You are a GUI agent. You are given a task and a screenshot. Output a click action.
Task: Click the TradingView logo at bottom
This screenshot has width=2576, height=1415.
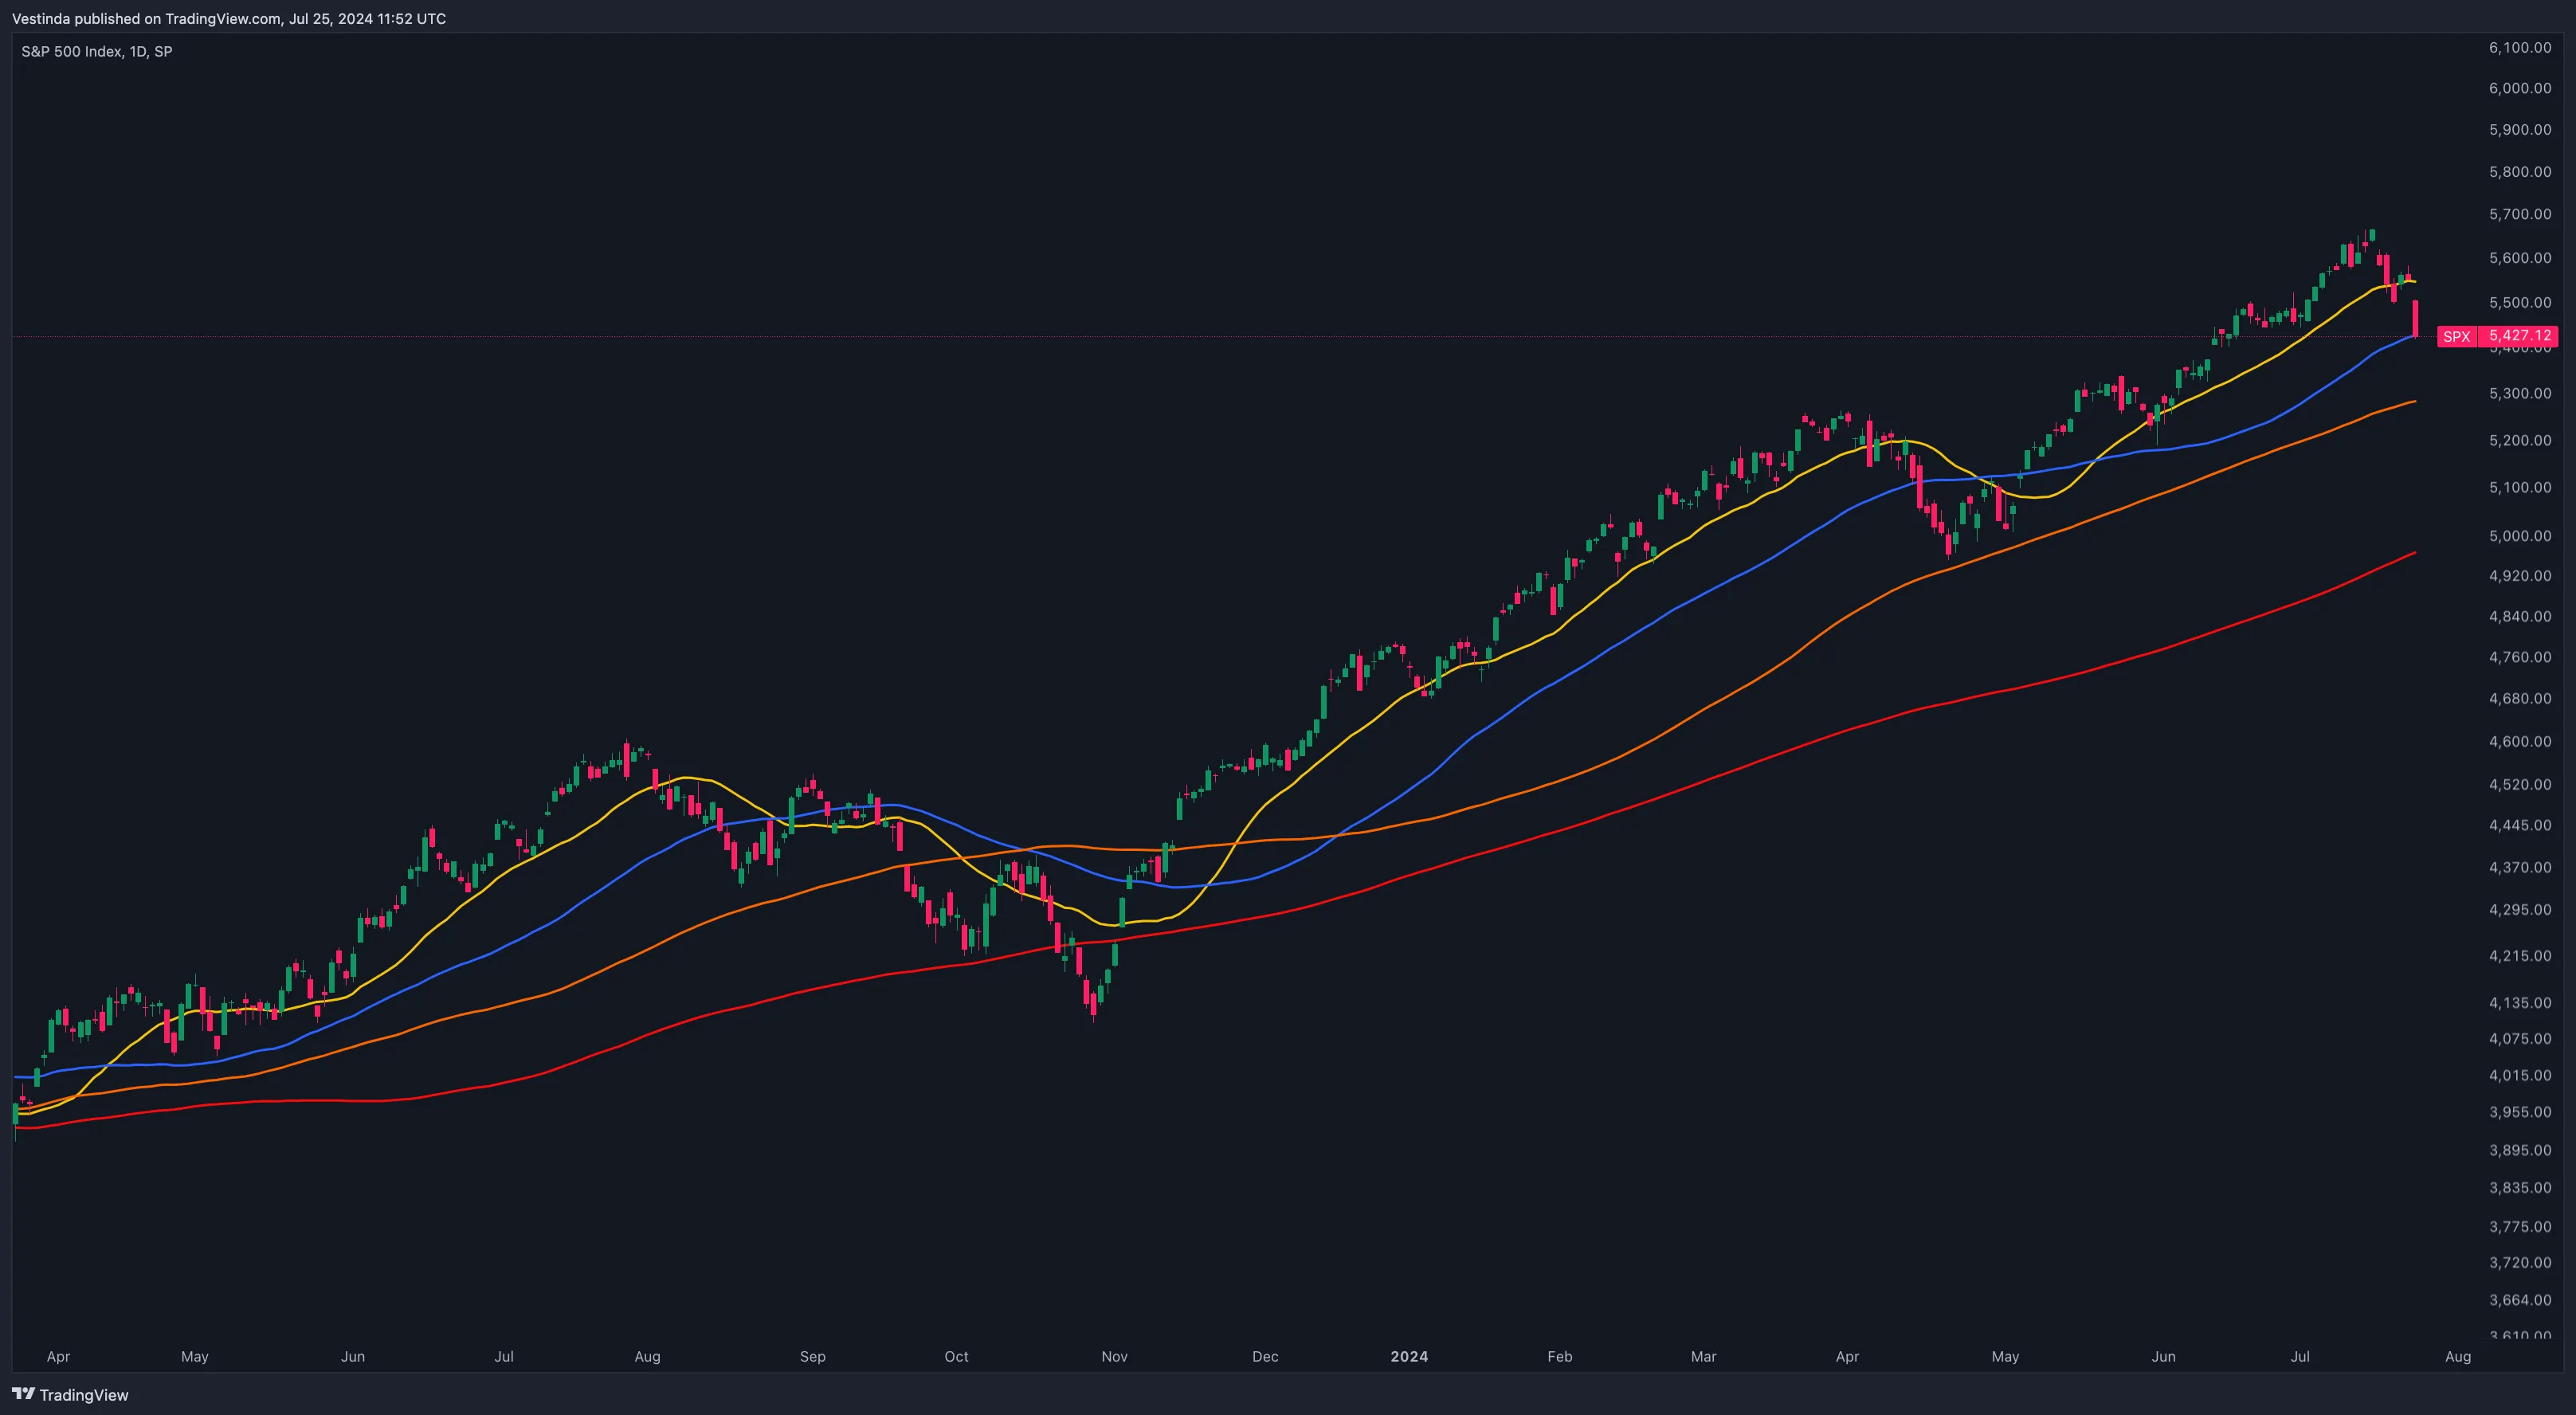70,1395
